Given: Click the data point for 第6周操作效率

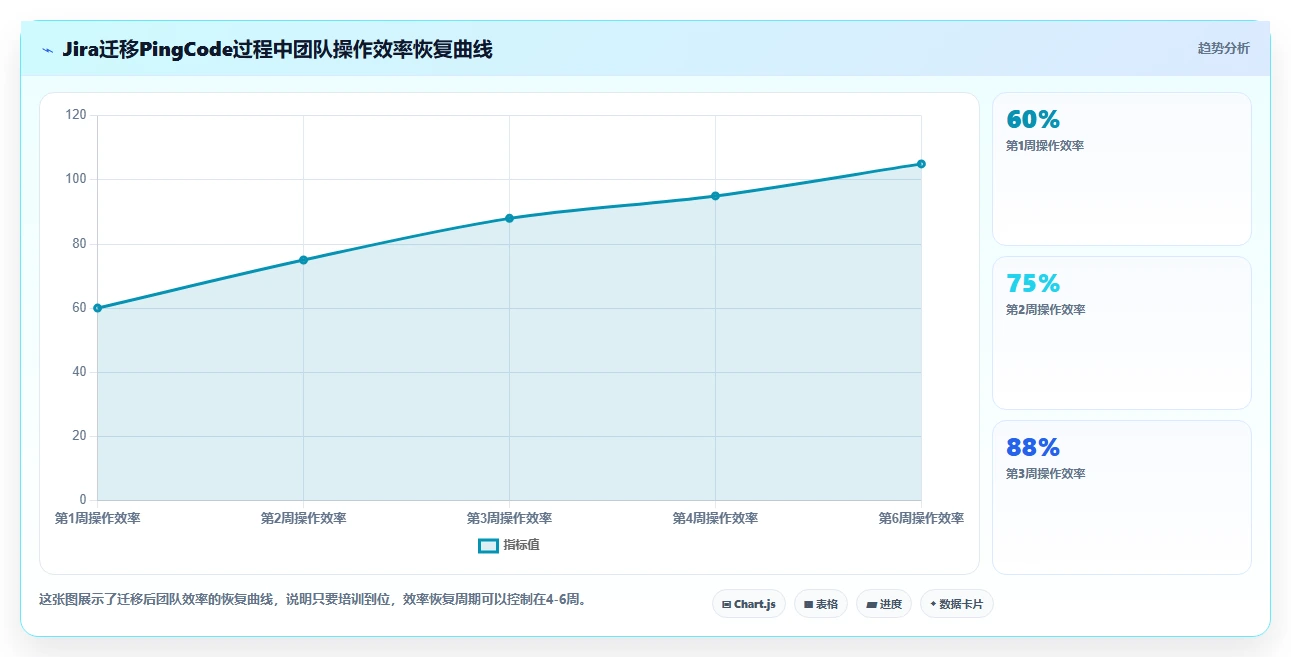Looking at the screenshot, I should [921, 164].
